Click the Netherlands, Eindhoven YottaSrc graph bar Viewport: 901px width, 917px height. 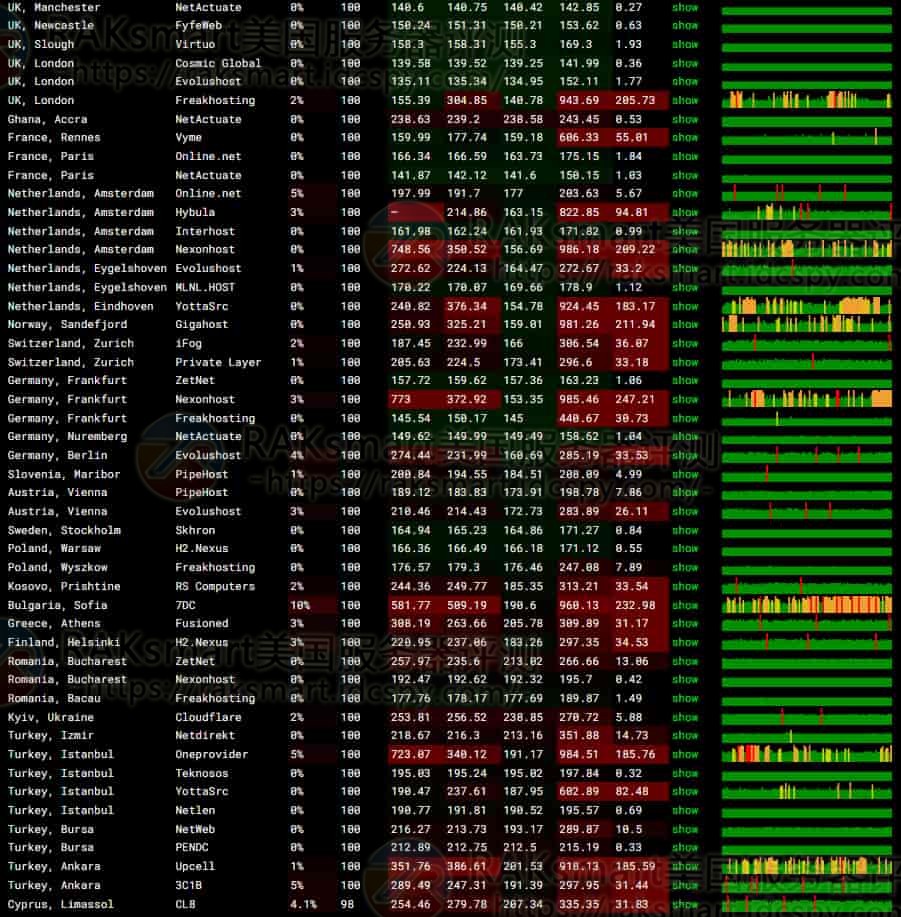pyautogui.click(x=806, y=306)
